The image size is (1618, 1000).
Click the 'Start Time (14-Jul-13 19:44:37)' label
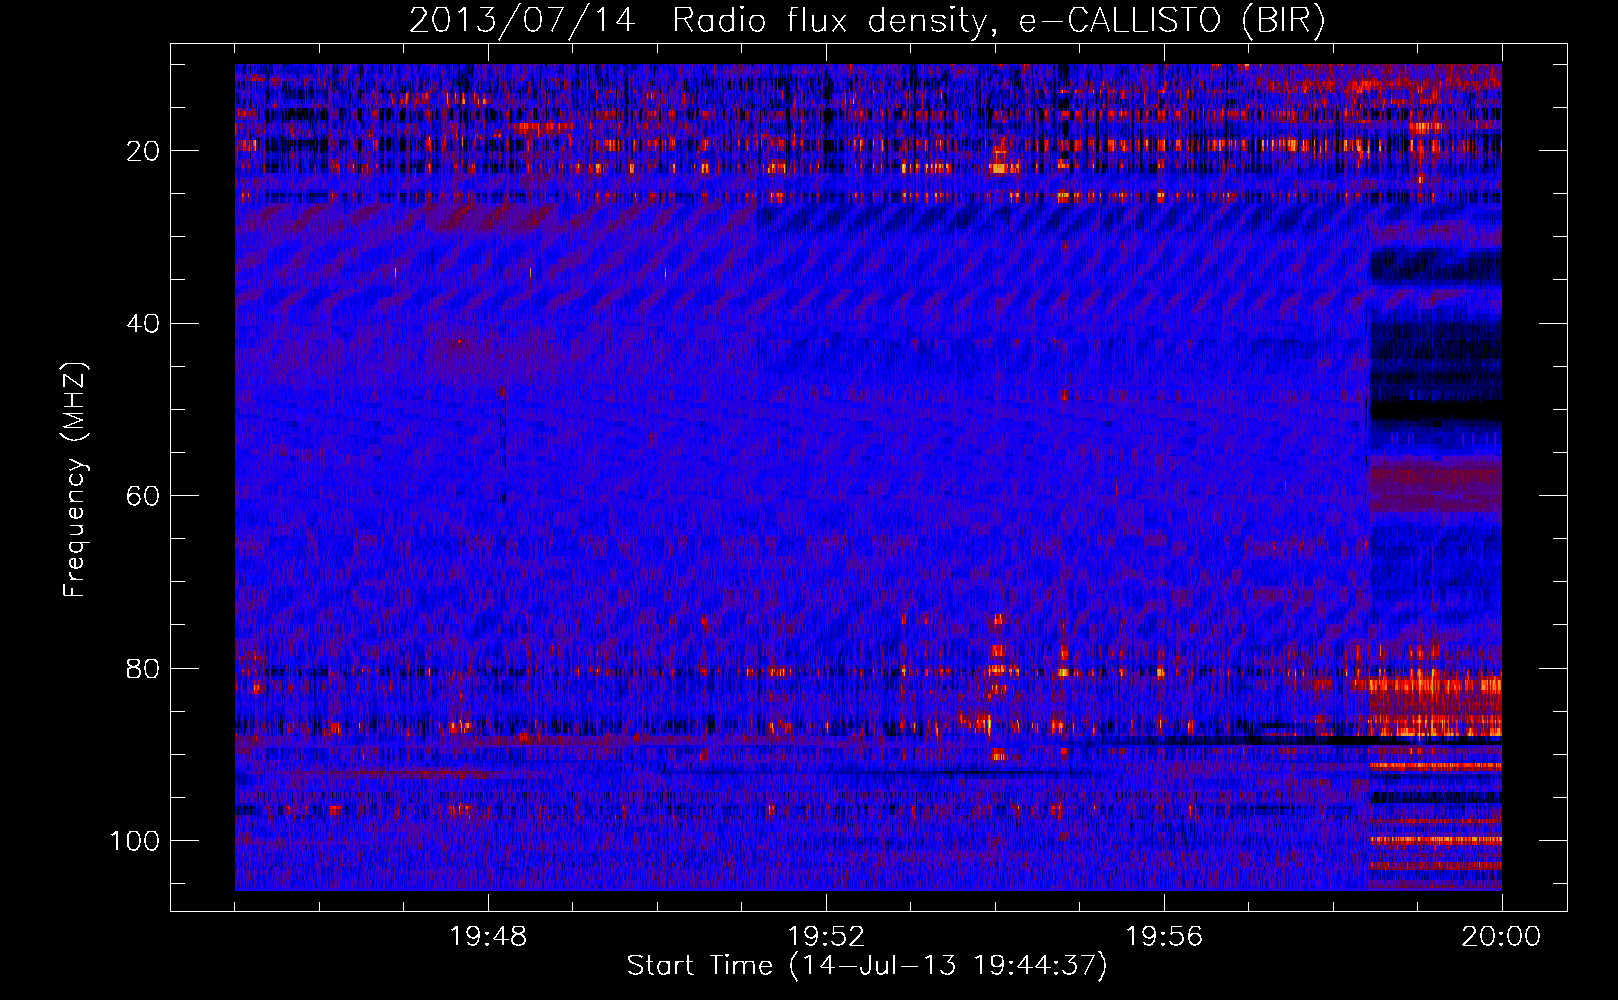[867, 966]
